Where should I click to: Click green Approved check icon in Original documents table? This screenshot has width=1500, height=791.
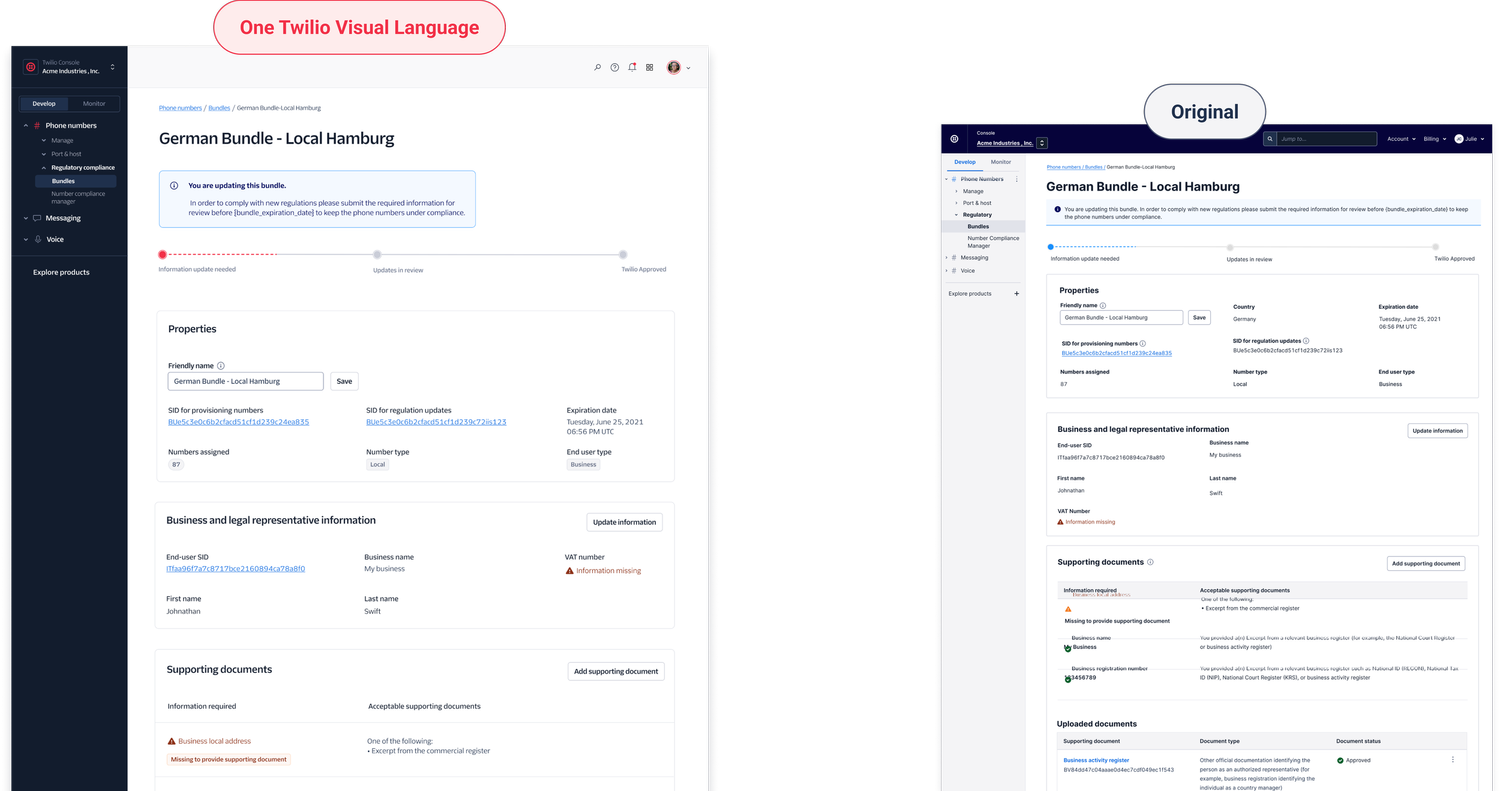click(1340, 760)
